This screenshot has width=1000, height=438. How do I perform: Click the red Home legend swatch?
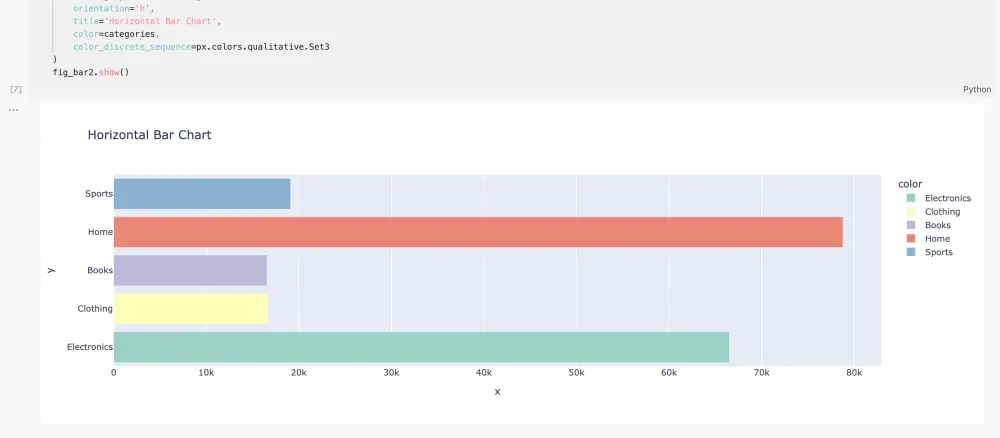[910, 239]
